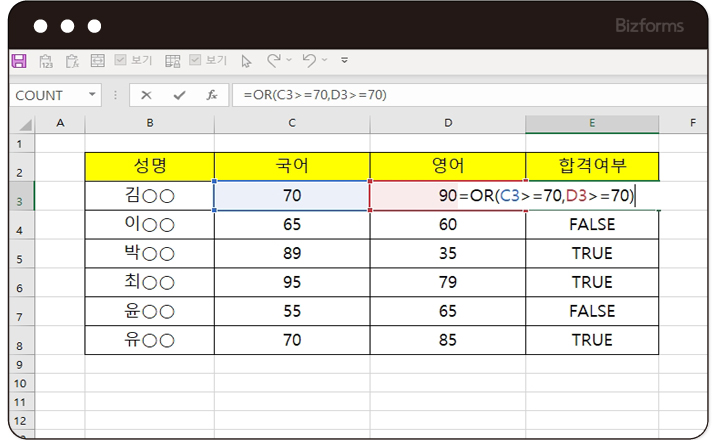Toggle the second 보기 checkbox
This screenshot has height=440, width=715.
point(196,61)
